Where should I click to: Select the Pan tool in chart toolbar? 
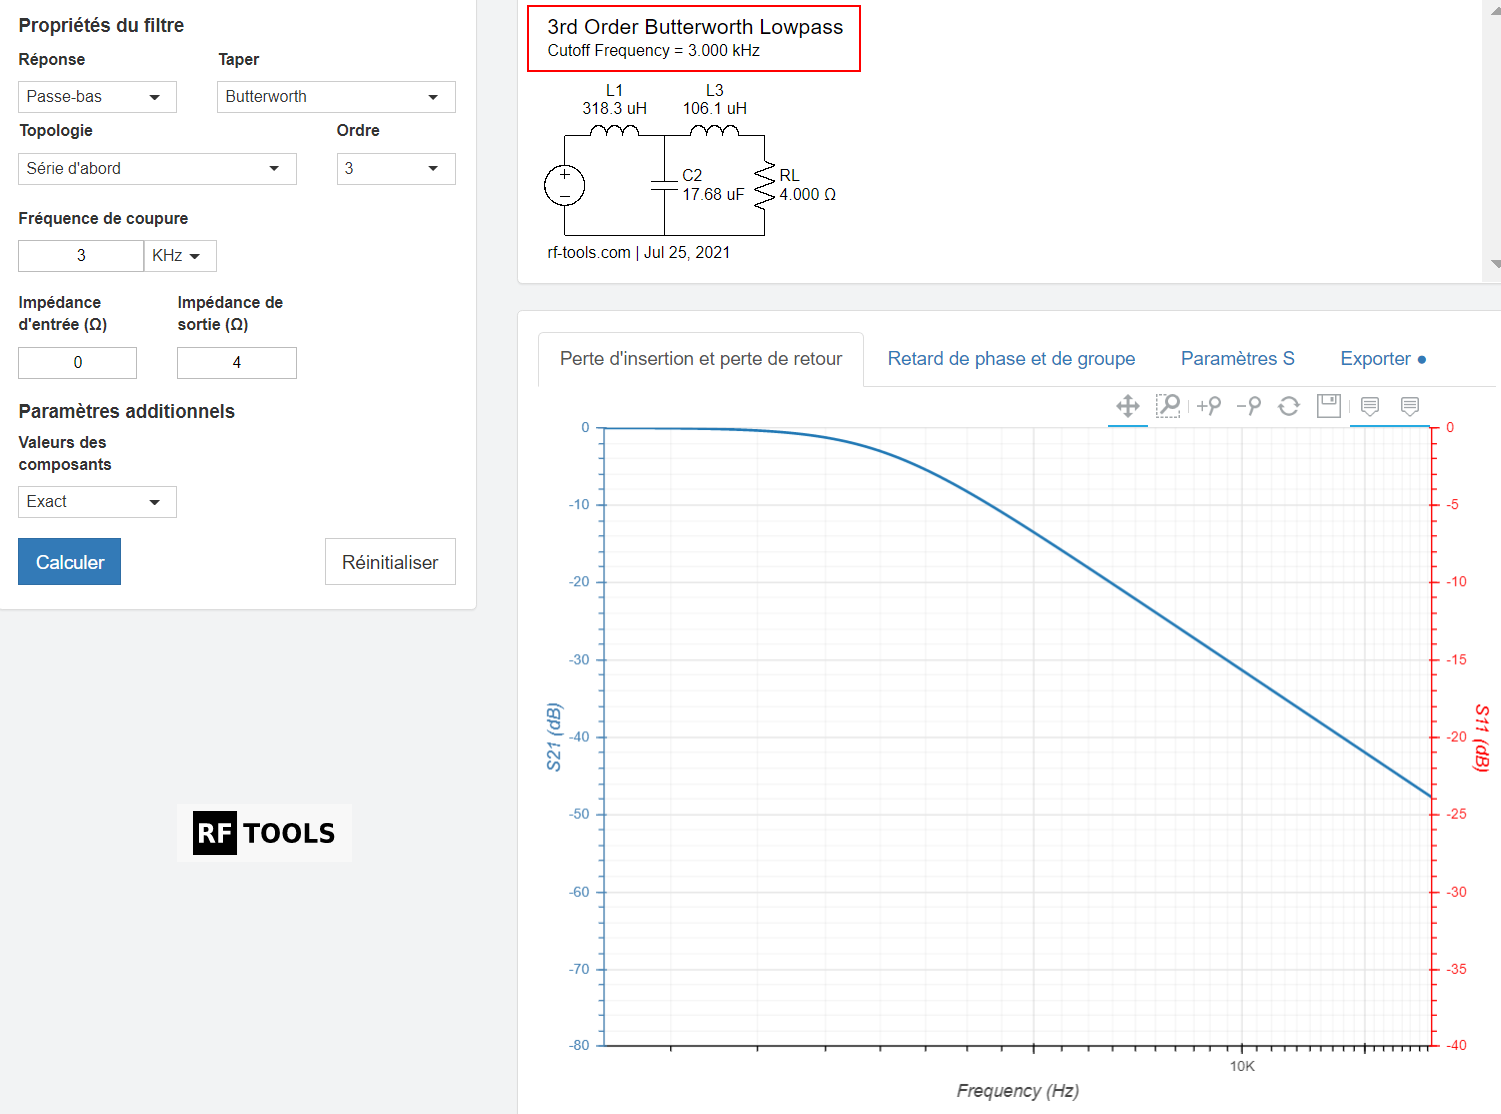tap(1127, 406)
